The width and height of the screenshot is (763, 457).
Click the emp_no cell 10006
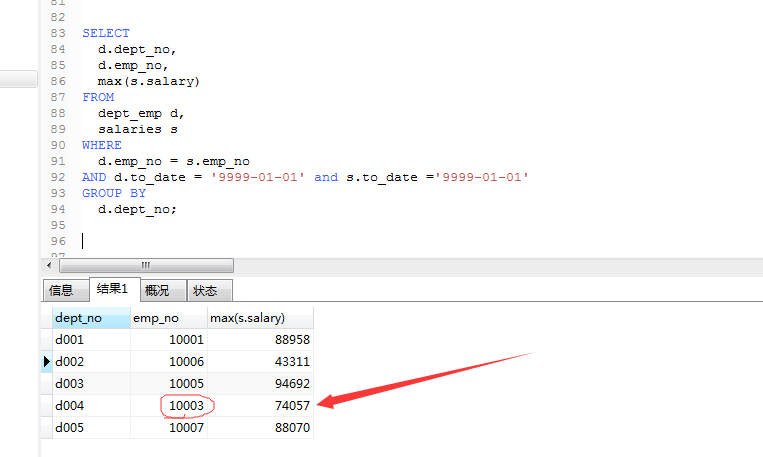[169, 362]
